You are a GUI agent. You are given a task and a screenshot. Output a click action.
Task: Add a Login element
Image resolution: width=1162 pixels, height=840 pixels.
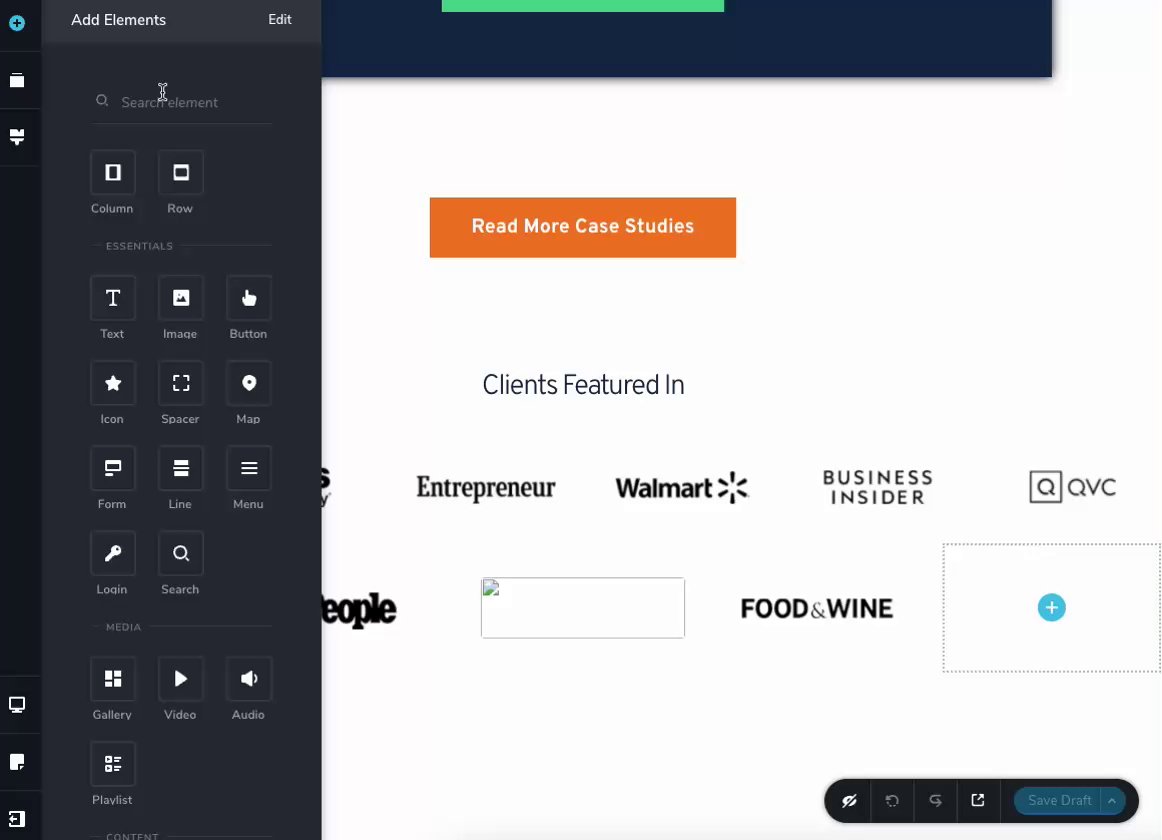point(113,554)
